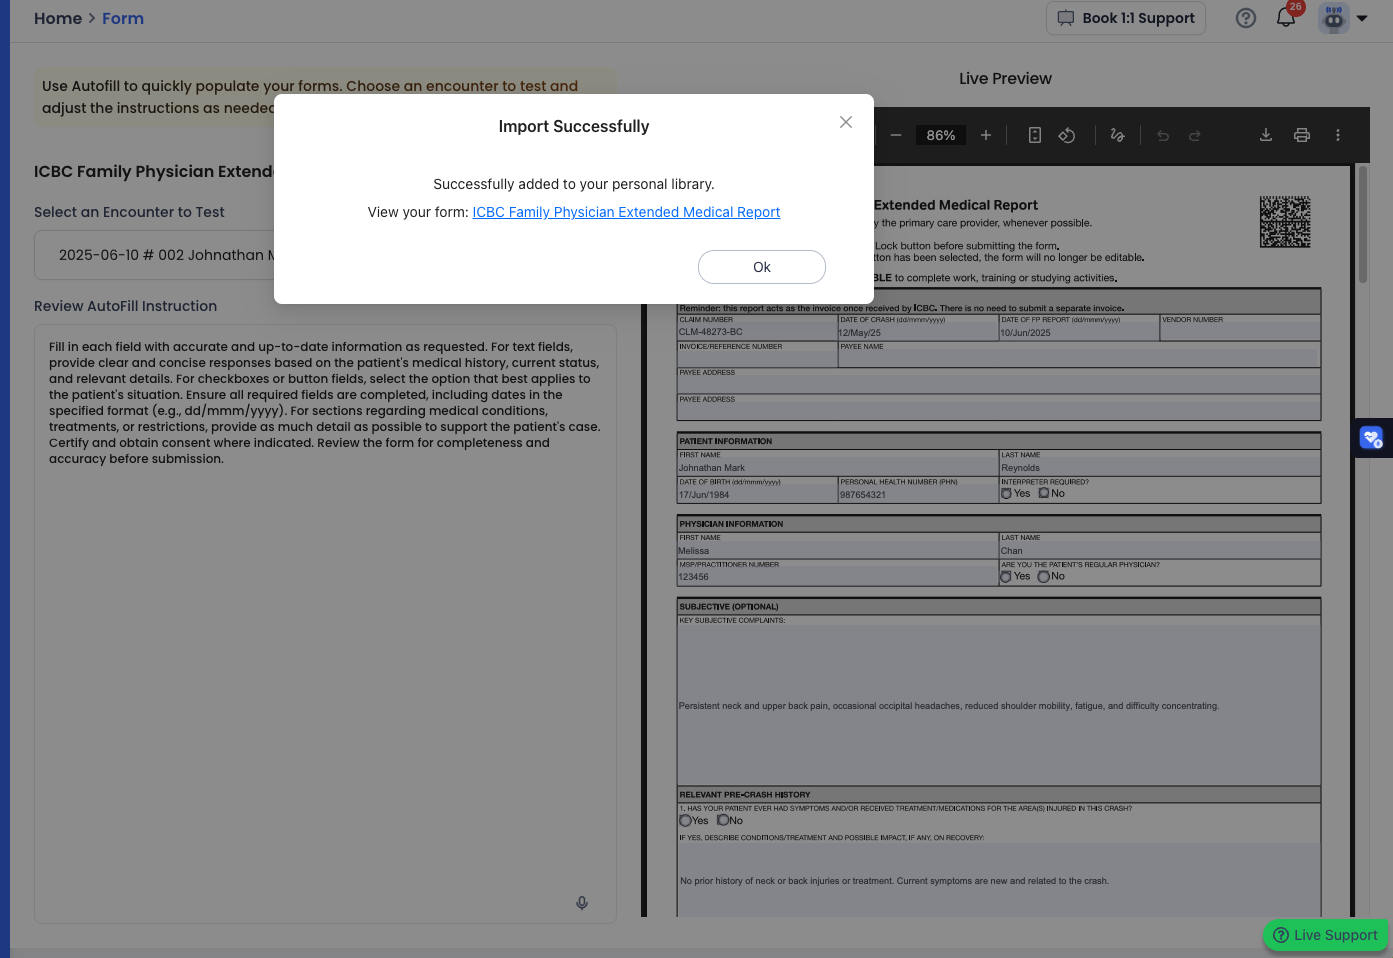Viewport: 1393px width, 958px height.
Task: Zoom out the PDF preview
Action: click(x=896, y=135)
